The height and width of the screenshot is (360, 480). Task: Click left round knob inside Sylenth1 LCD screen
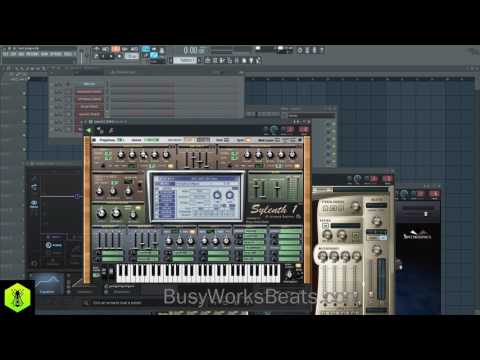pos(217,195)
